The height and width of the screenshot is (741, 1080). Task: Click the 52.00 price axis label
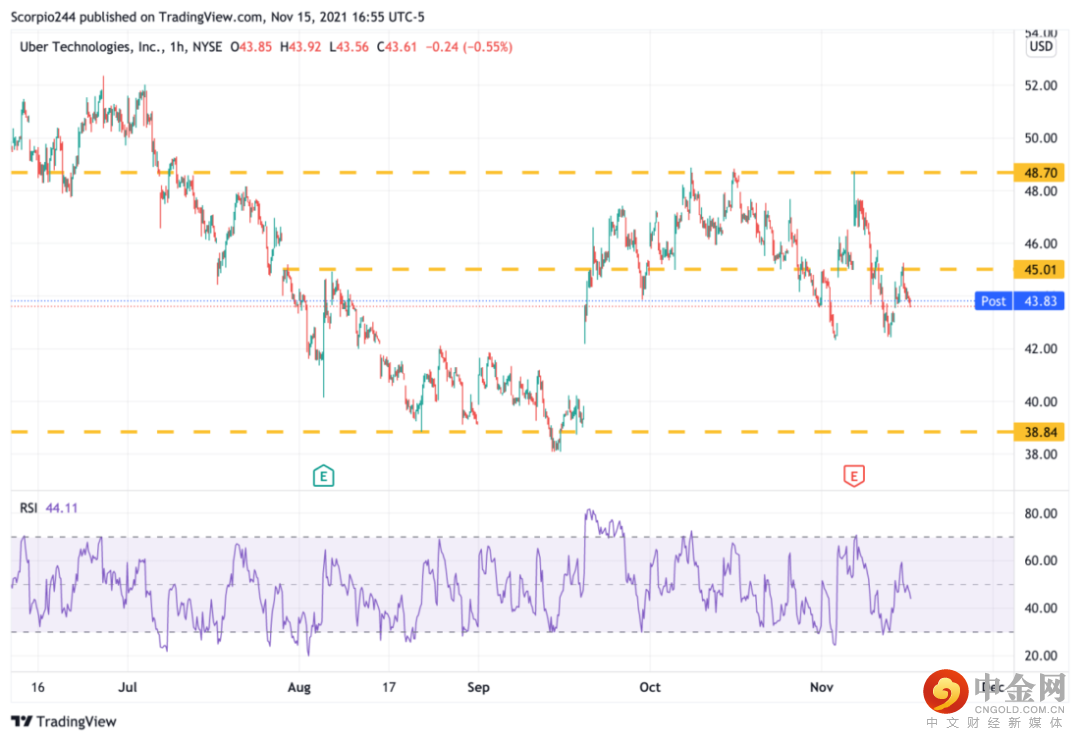pos(1040,85)
